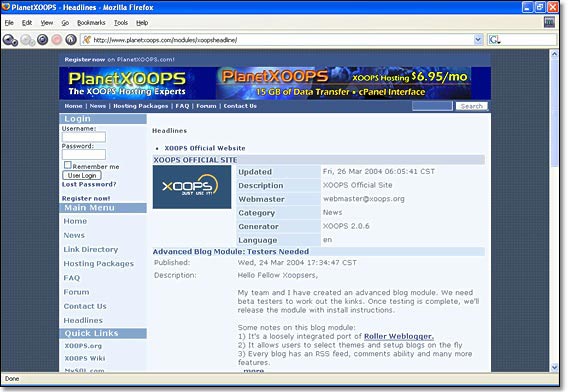Open Home in the top navigation bar

pos(73,106)
